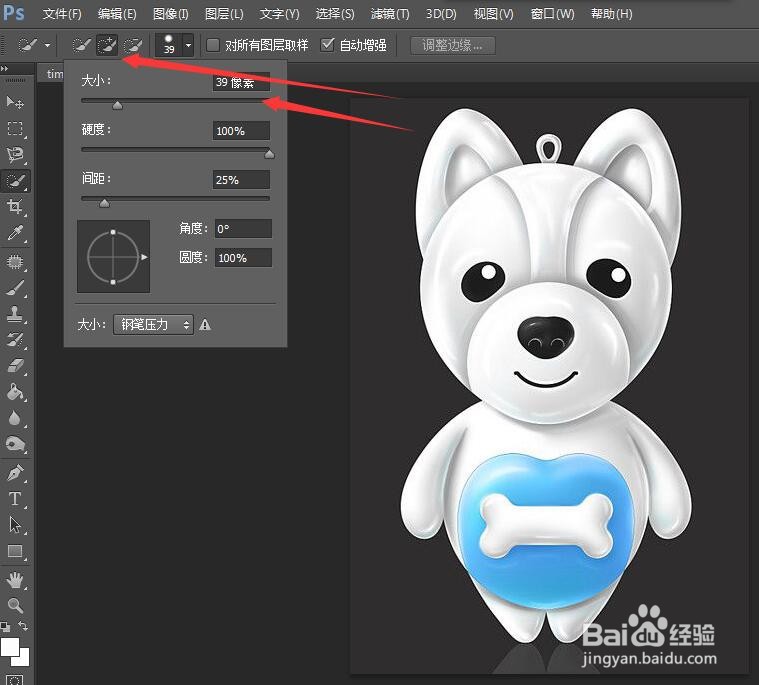
Task: Click the 角度 0° input field
Action: tap(243, 228)
